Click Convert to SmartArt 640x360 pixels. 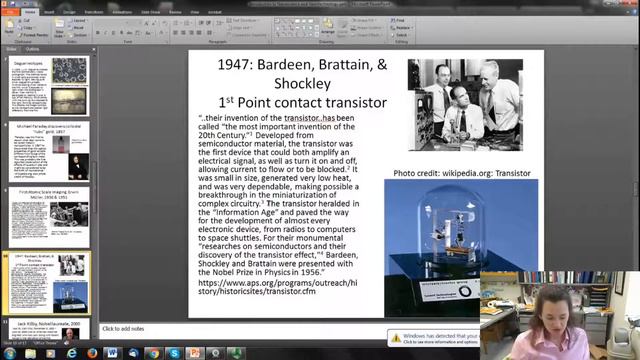(x=247, y=35)
